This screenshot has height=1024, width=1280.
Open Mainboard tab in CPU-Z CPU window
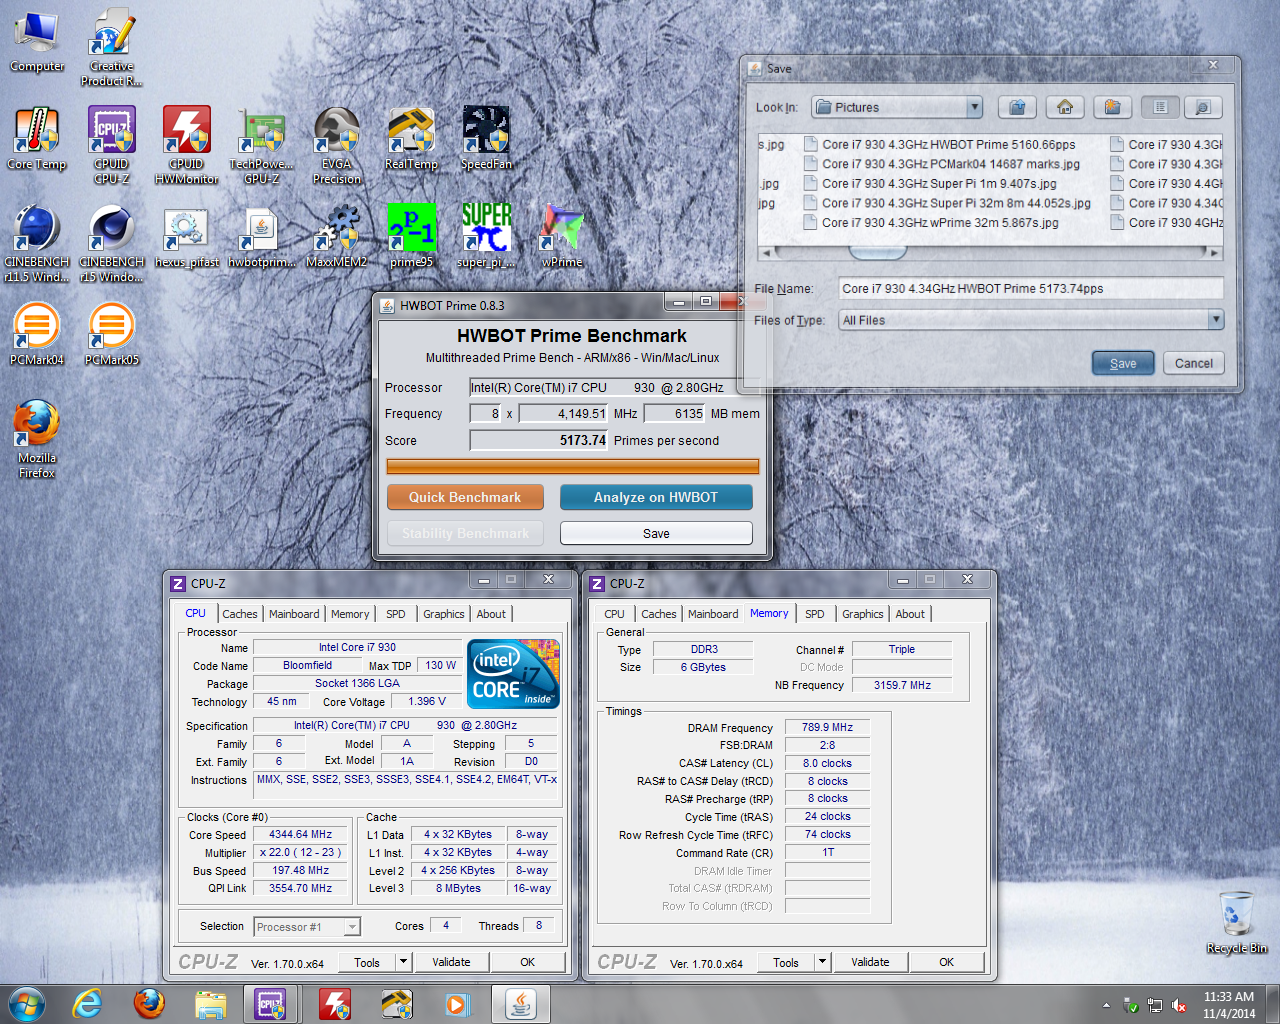click(294, 614)
